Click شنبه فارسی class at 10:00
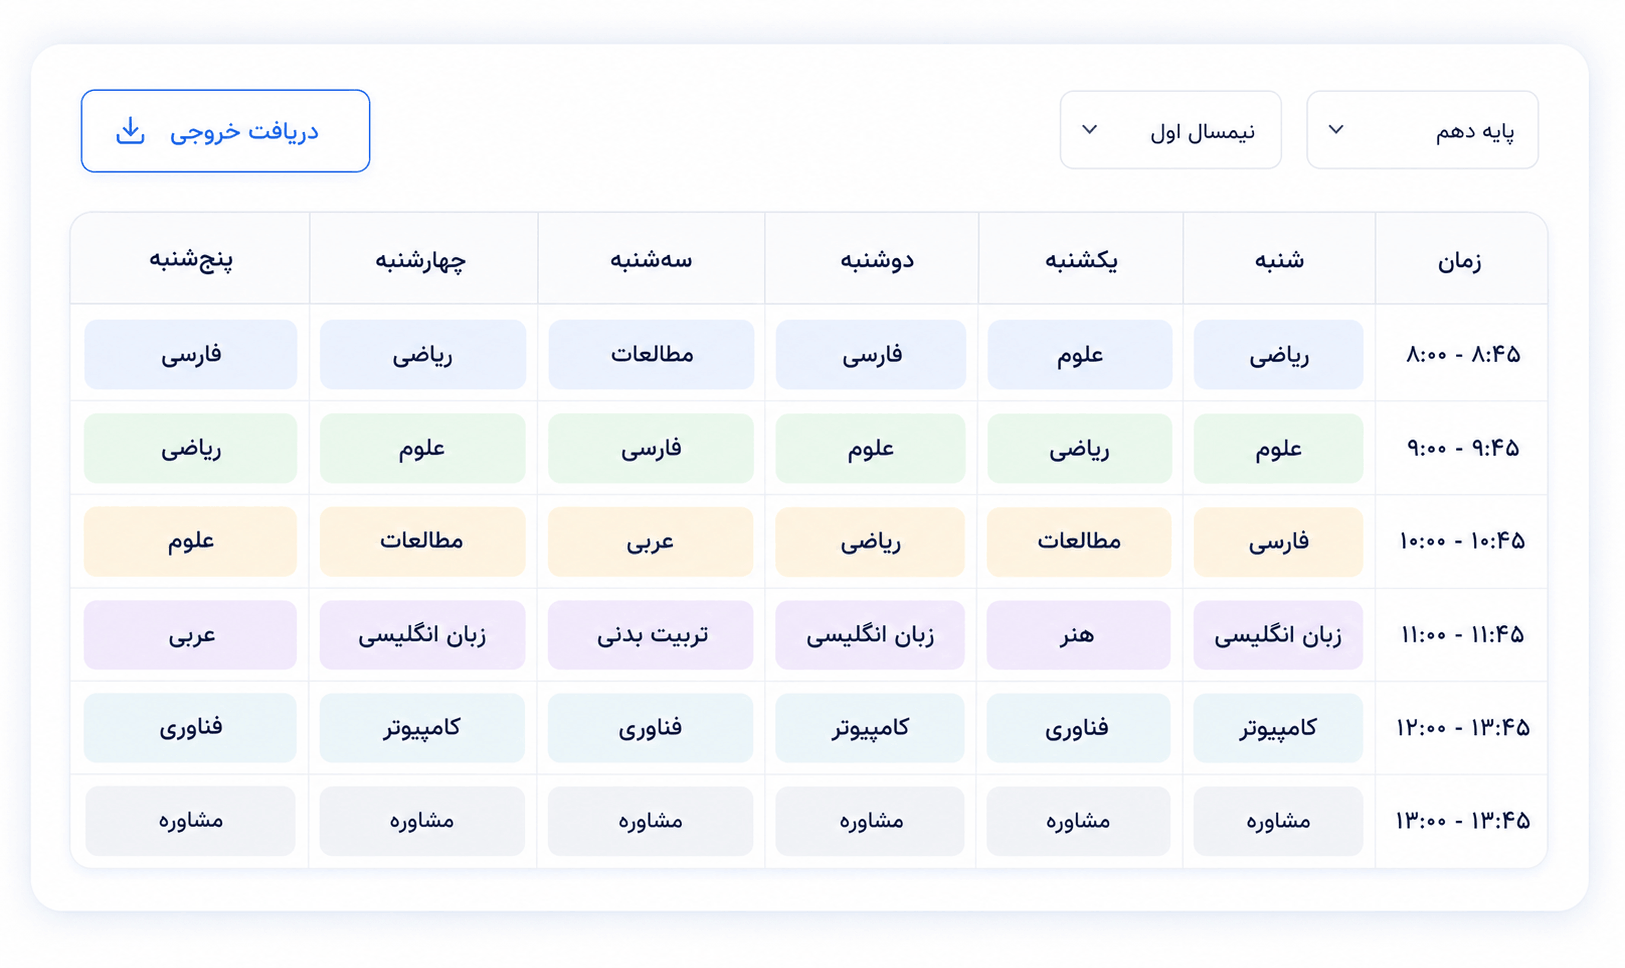Screen dimensions: 1625x968 coord(1278,541)
